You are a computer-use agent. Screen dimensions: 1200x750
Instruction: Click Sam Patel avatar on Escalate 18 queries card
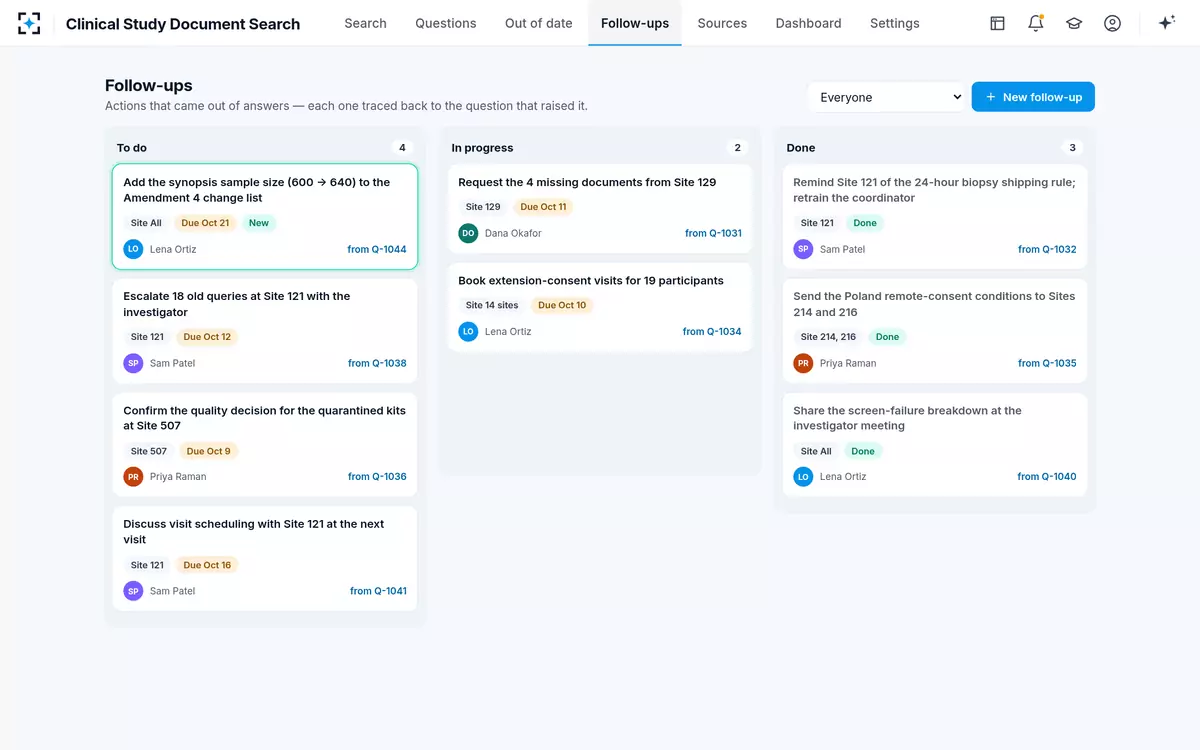(133, 363)
